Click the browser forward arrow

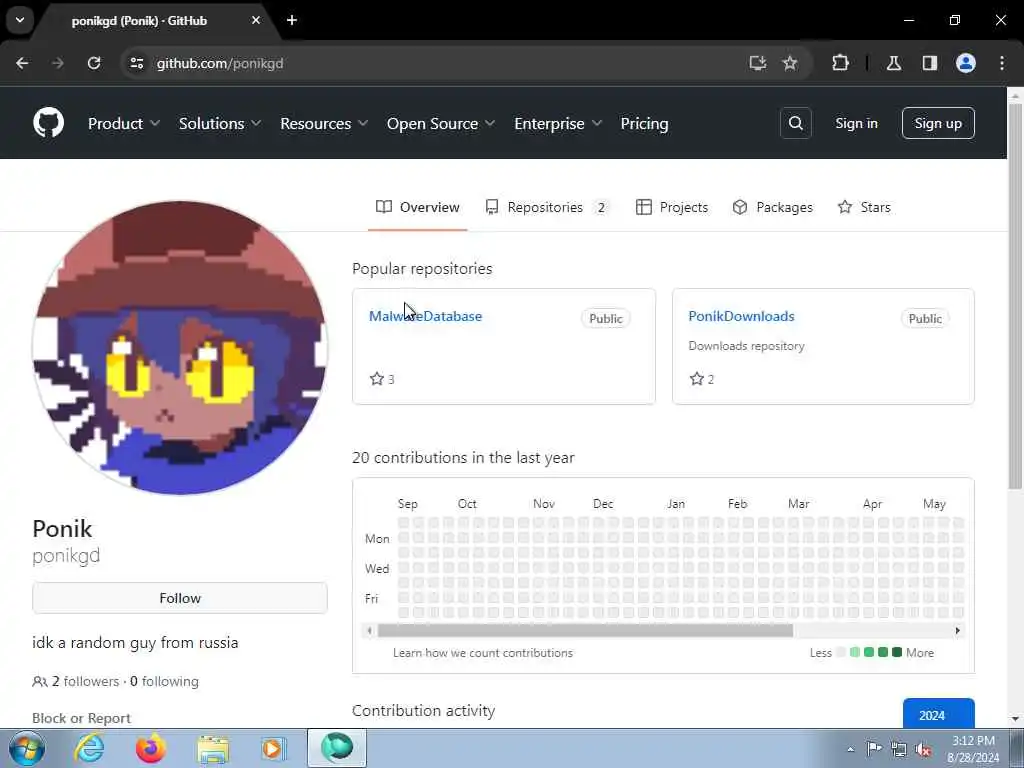pyautogui.click(x=57, y=63)
